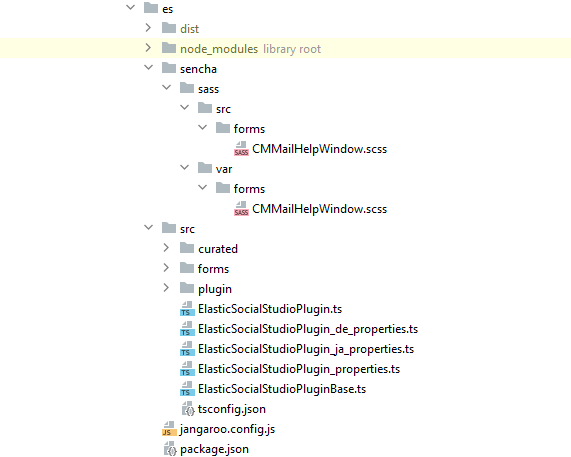Click TS icon of ElasticSocialStudioPlugin.ts
The image size is (571, 457).
point(187,308)
